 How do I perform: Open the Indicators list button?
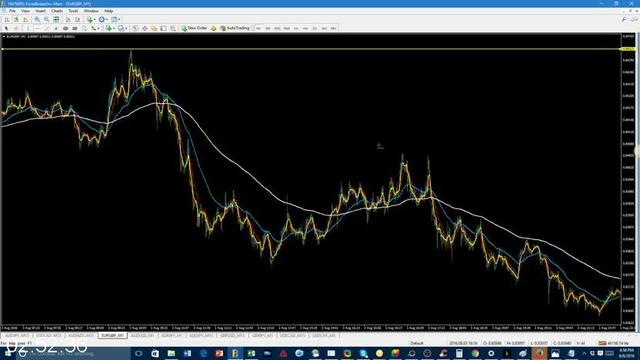tap(90, 20)
